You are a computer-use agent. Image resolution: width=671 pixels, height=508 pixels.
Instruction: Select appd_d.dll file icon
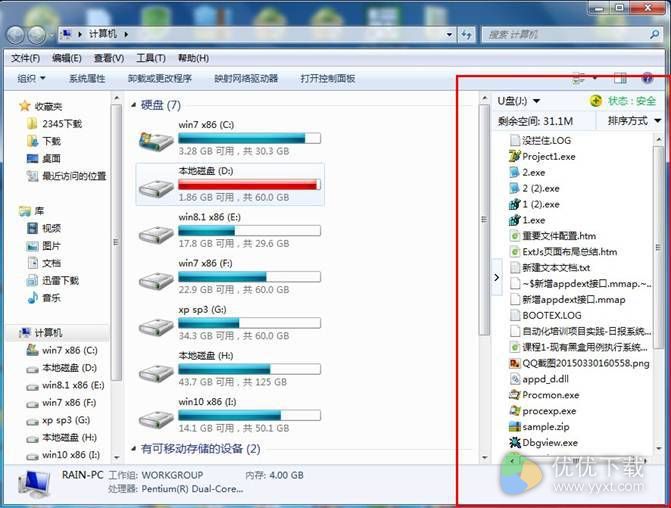coord(514,379)
